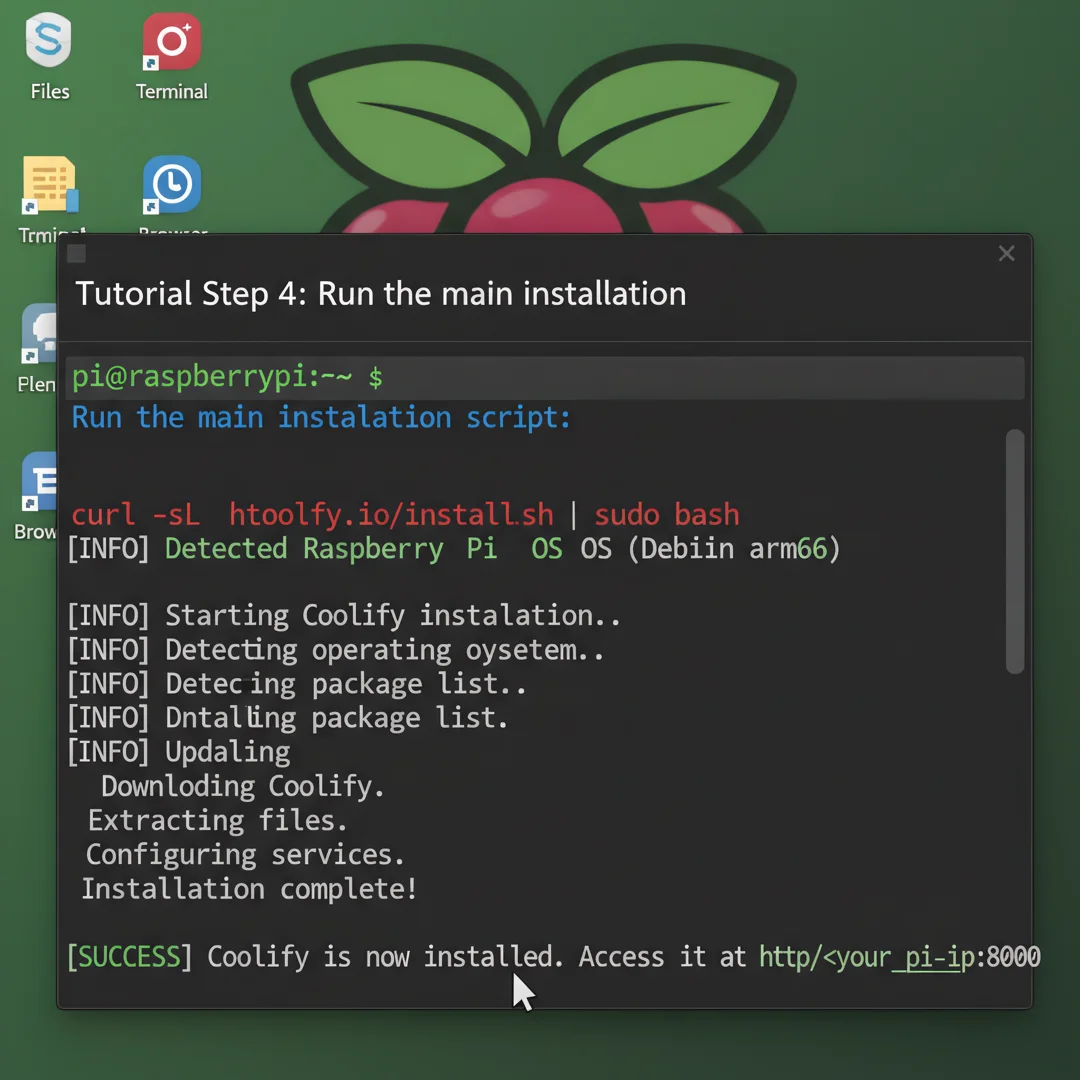This screenshot has width=1080, height=1080.
Task: Click the terminal vertical scrollbar
Action: coord(1015,551)
